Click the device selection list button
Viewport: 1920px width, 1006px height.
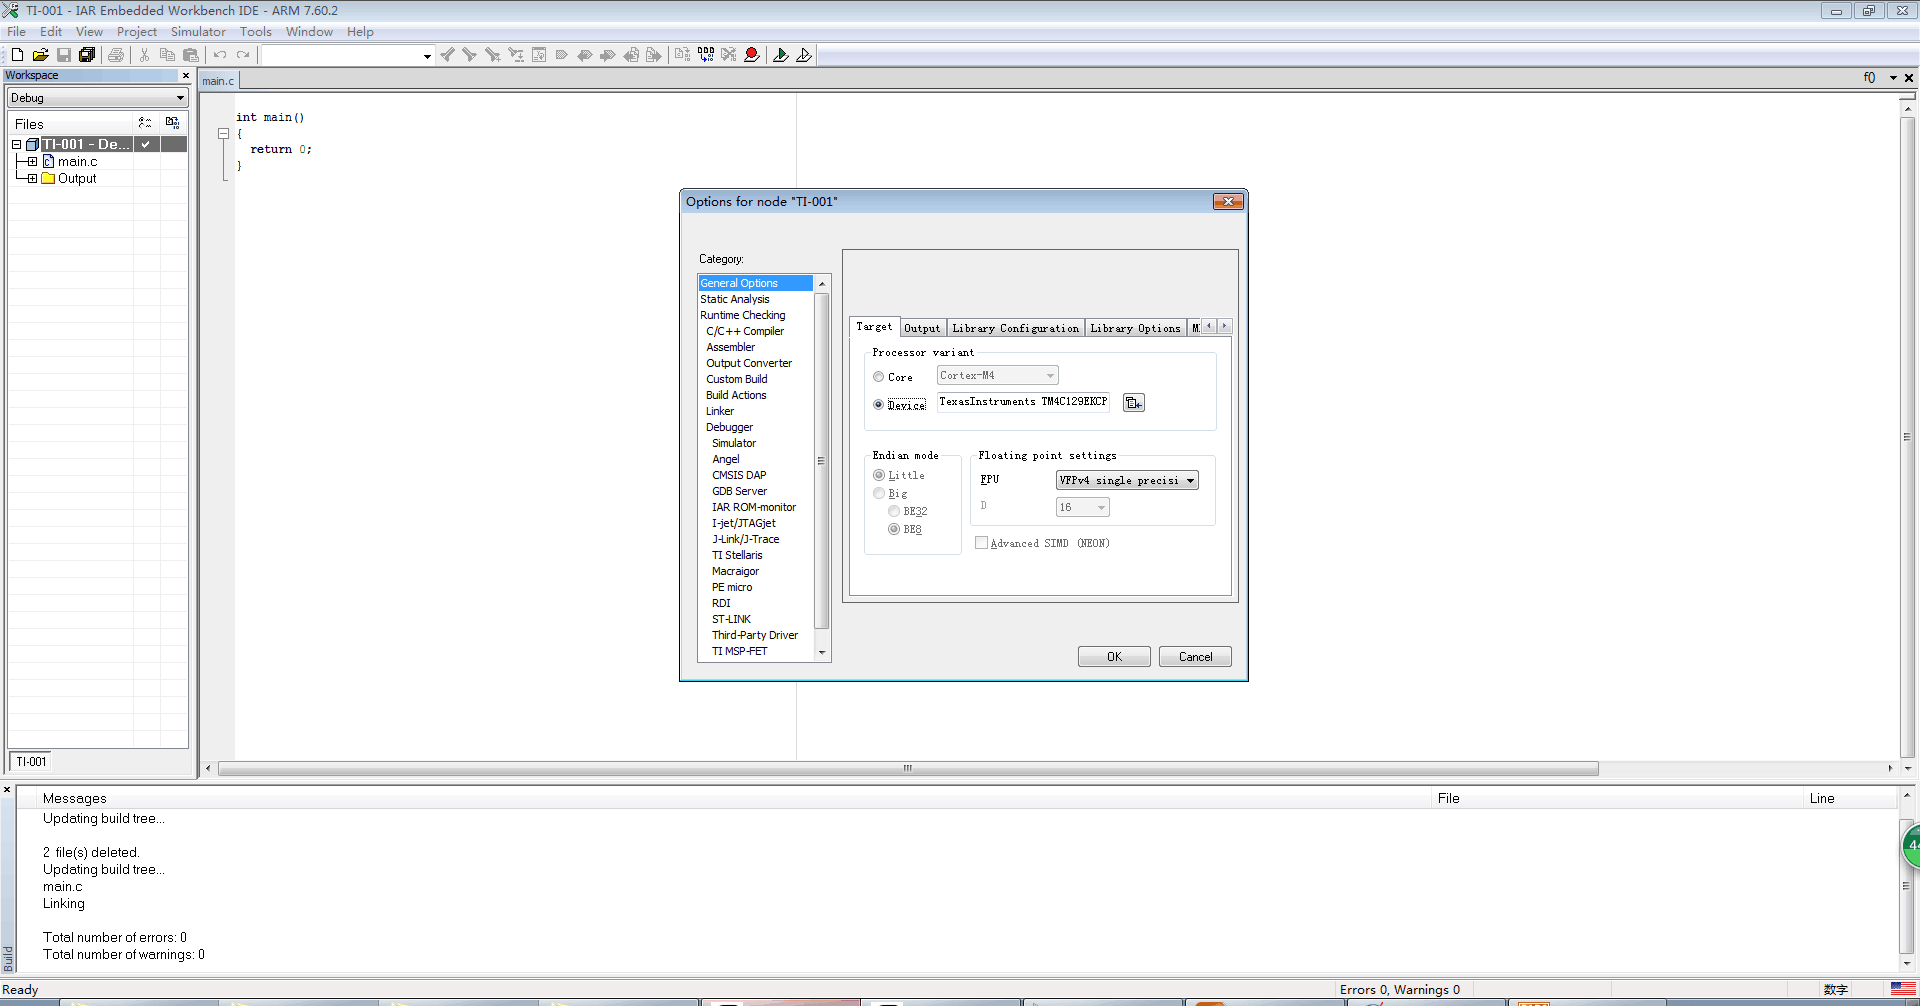coord(1133,403)
